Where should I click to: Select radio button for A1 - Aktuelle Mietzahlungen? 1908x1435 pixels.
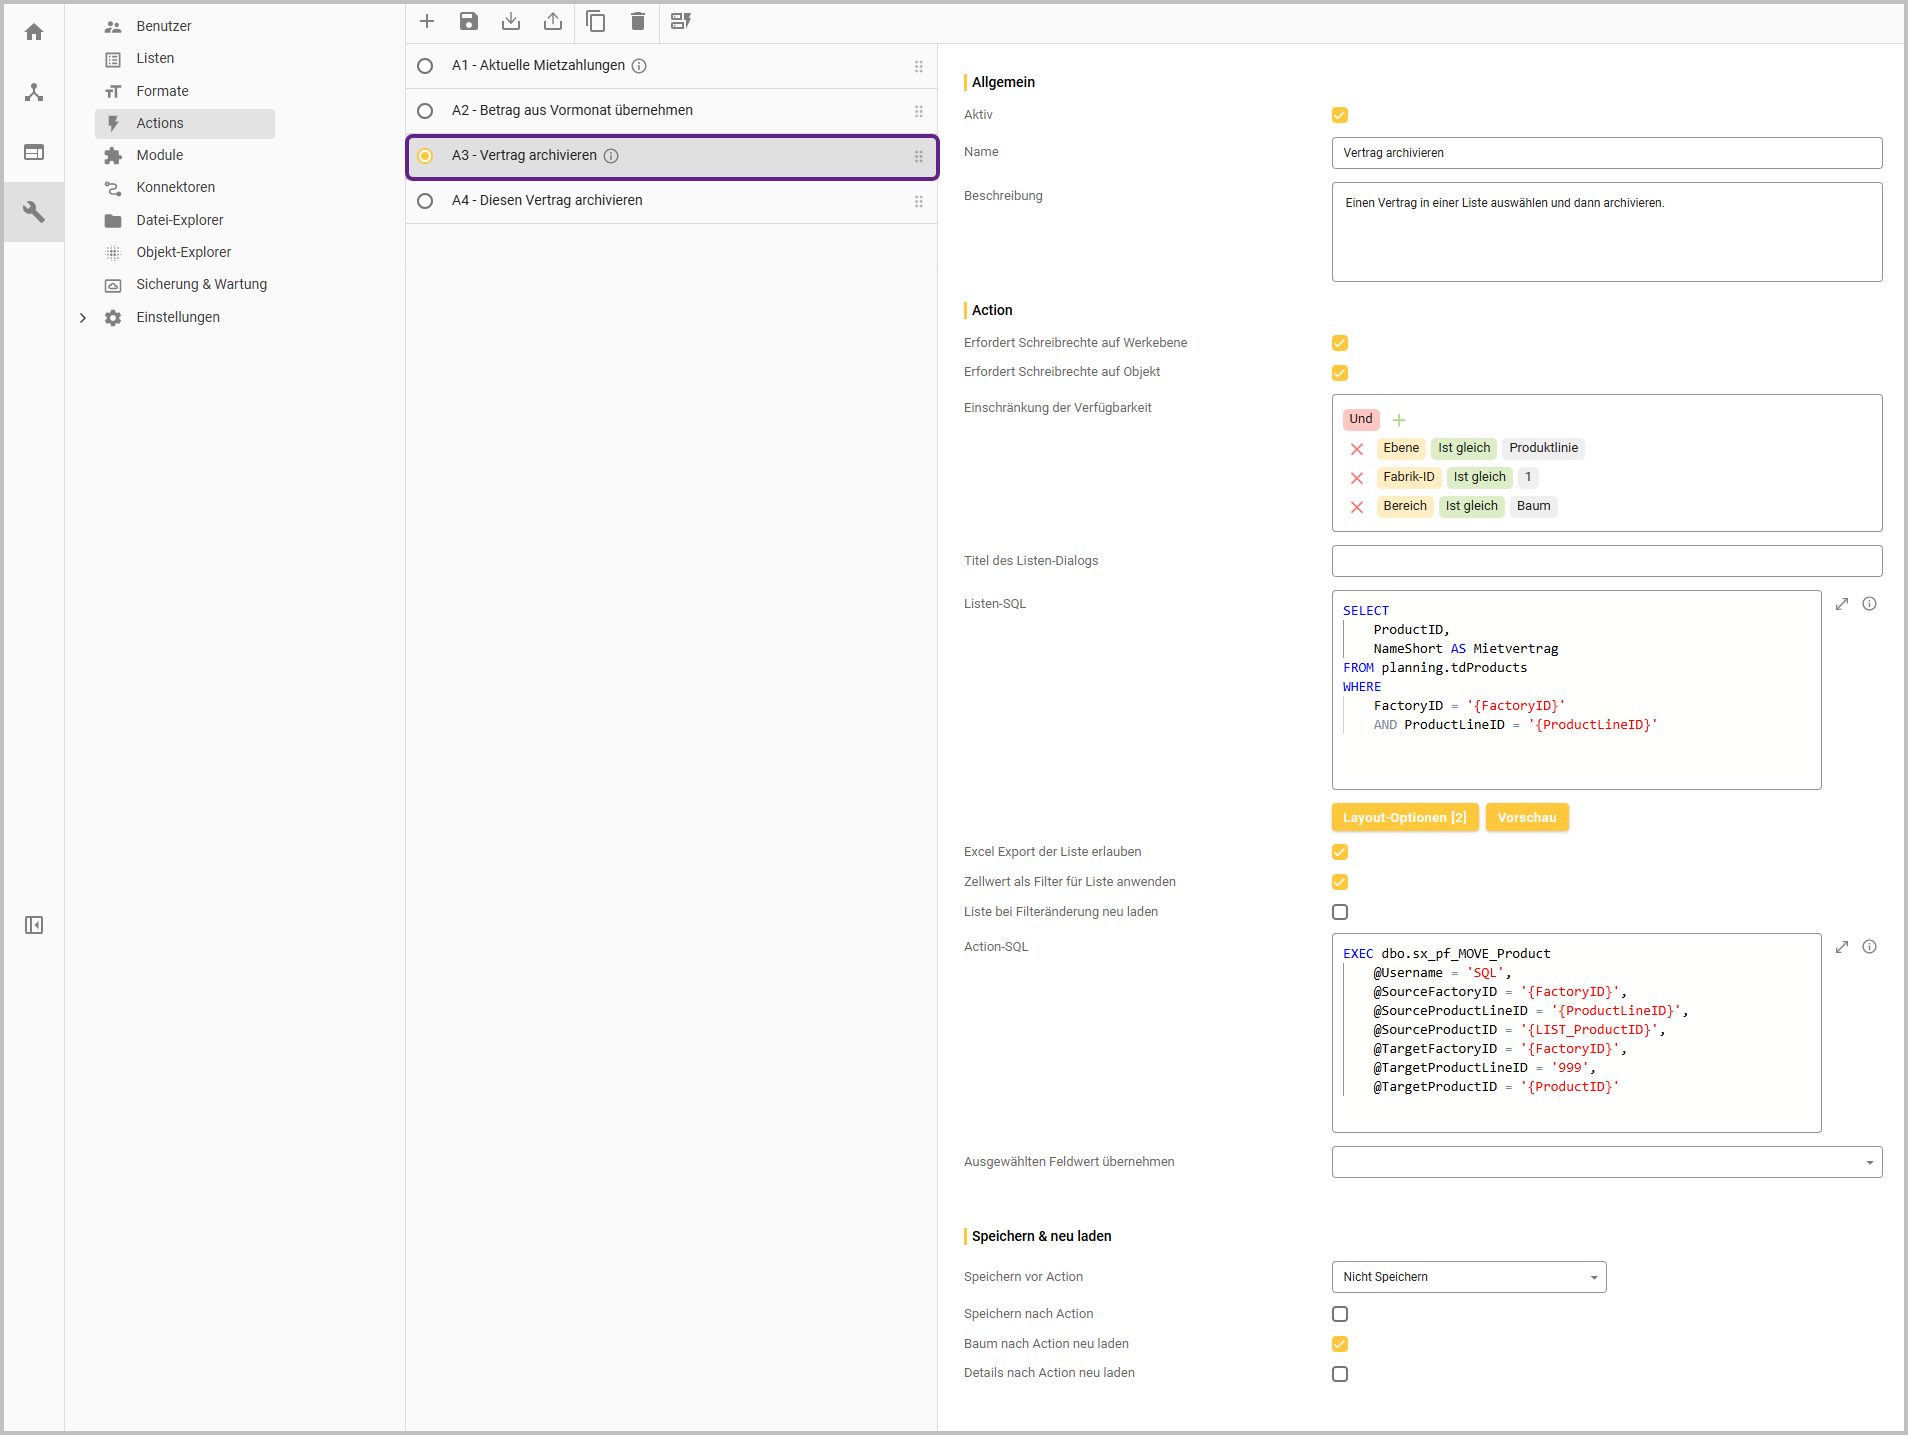pyautogui.click(x=425, y=66)
